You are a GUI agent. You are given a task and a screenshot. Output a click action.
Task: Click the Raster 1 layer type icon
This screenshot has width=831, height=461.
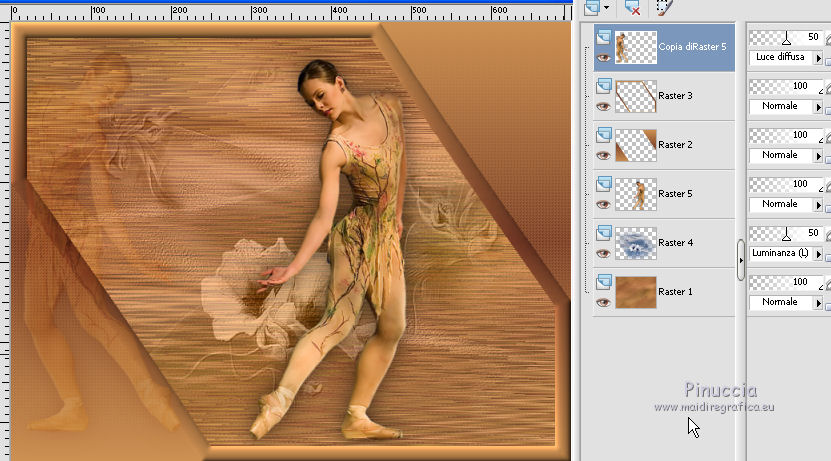click(603, 282)
